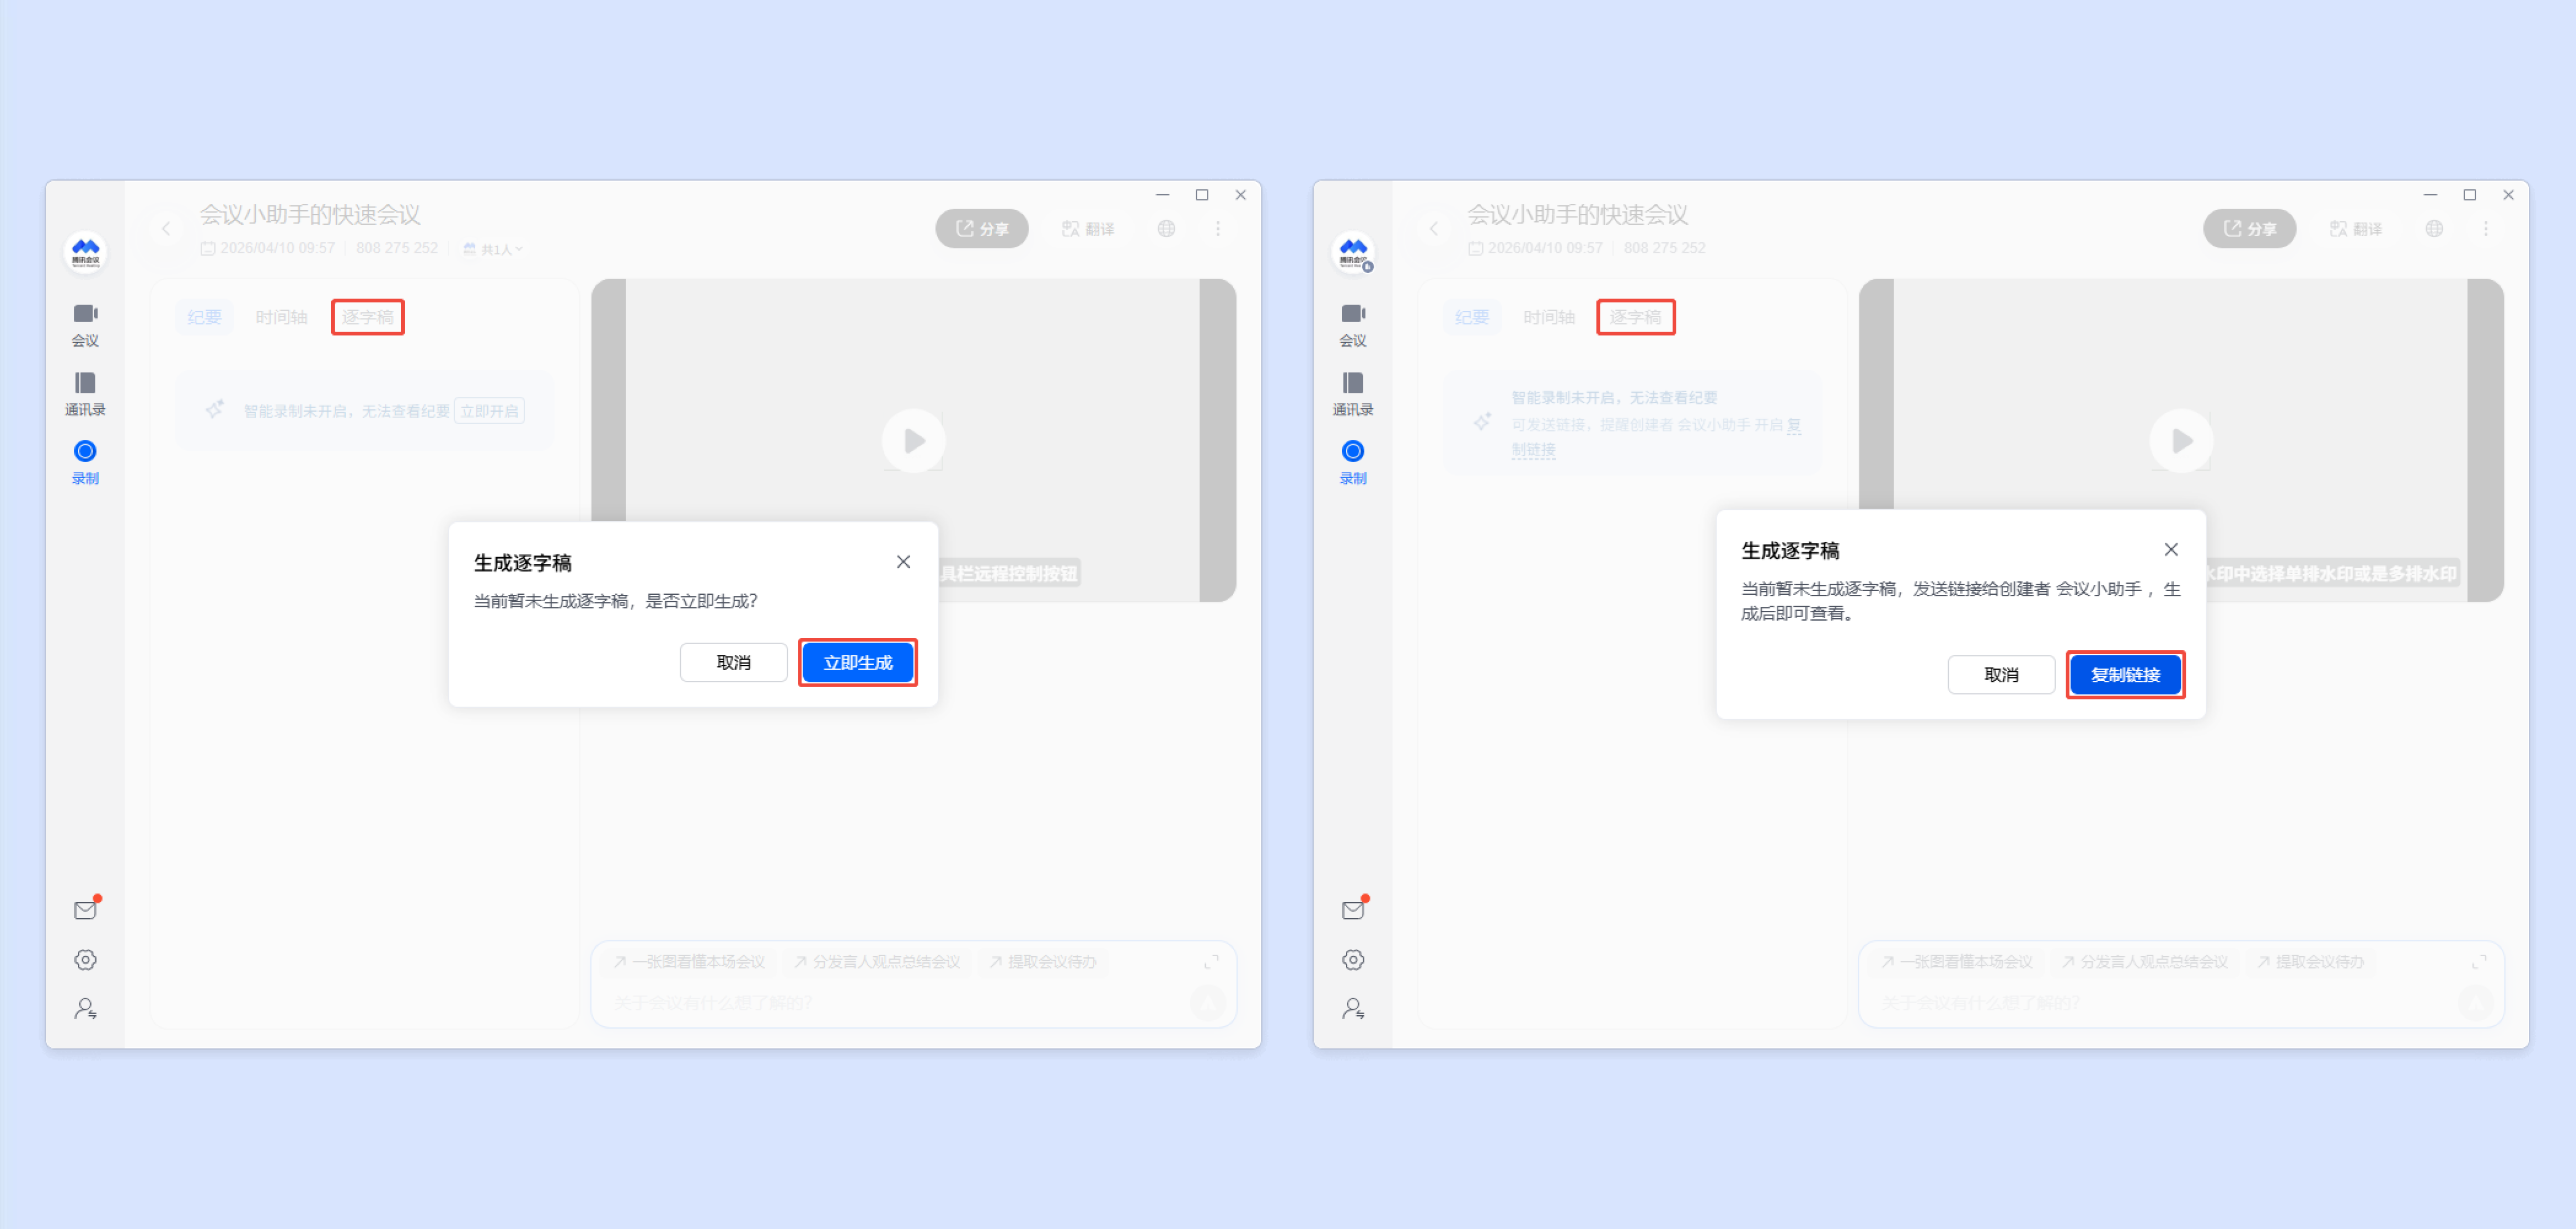Viewport: 2576px width, 1229px height.
Task: Click 分享 share button in right window
Action: tap(2250, 229)
